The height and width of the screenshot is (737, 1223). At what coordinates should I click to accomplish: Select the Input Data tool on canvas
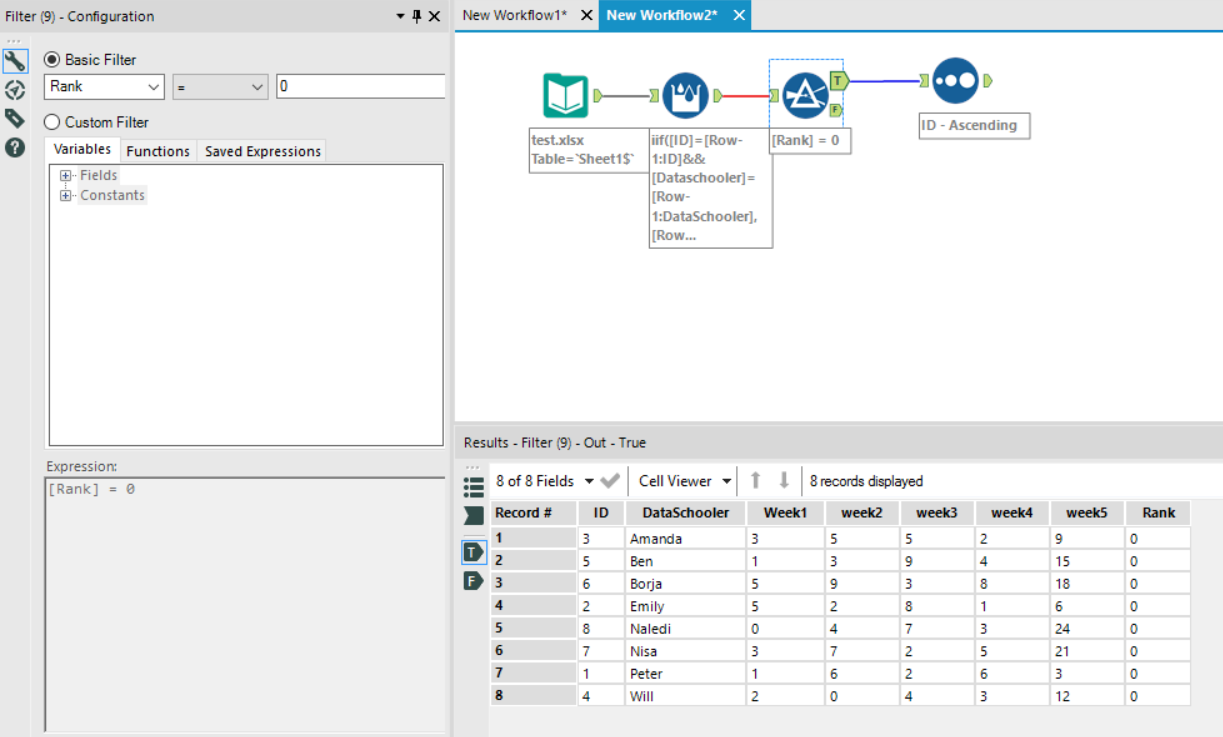pos(565,96)
